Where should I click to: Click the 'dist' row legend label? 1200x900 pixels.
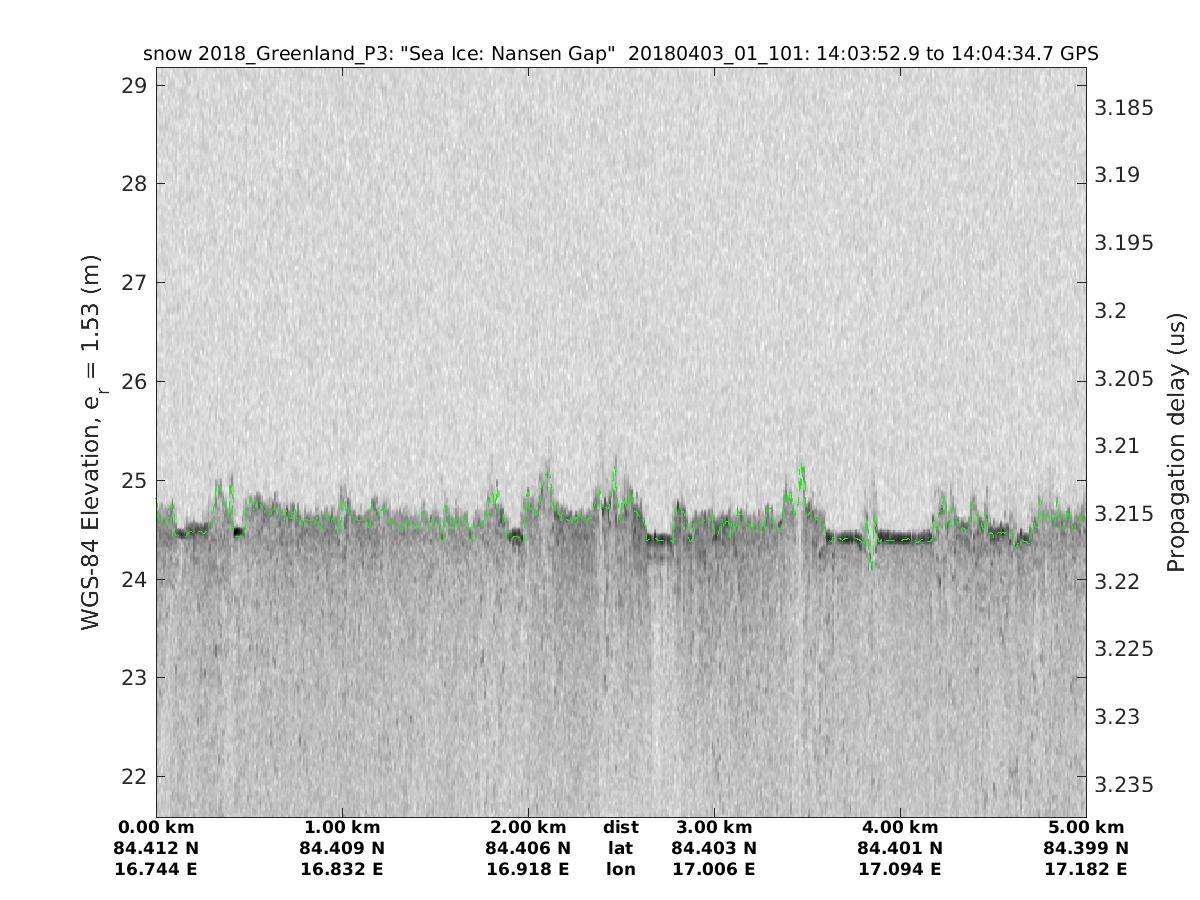coord(620,828)
